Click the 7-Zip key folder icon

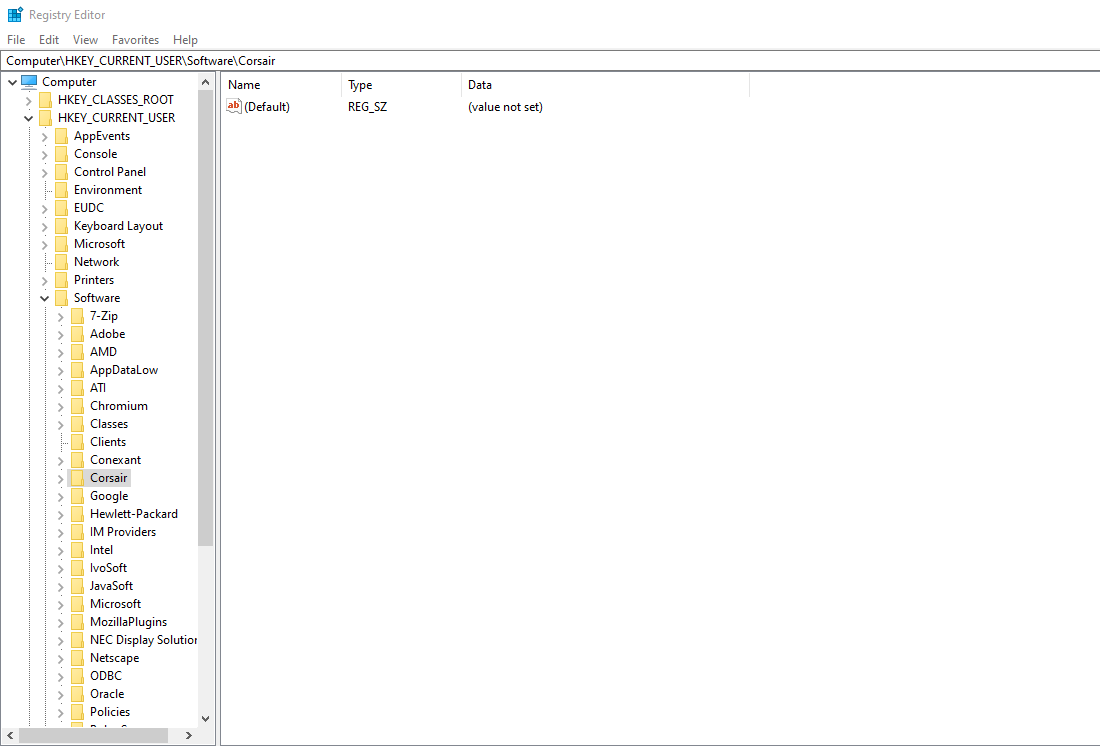coord(79,315)
